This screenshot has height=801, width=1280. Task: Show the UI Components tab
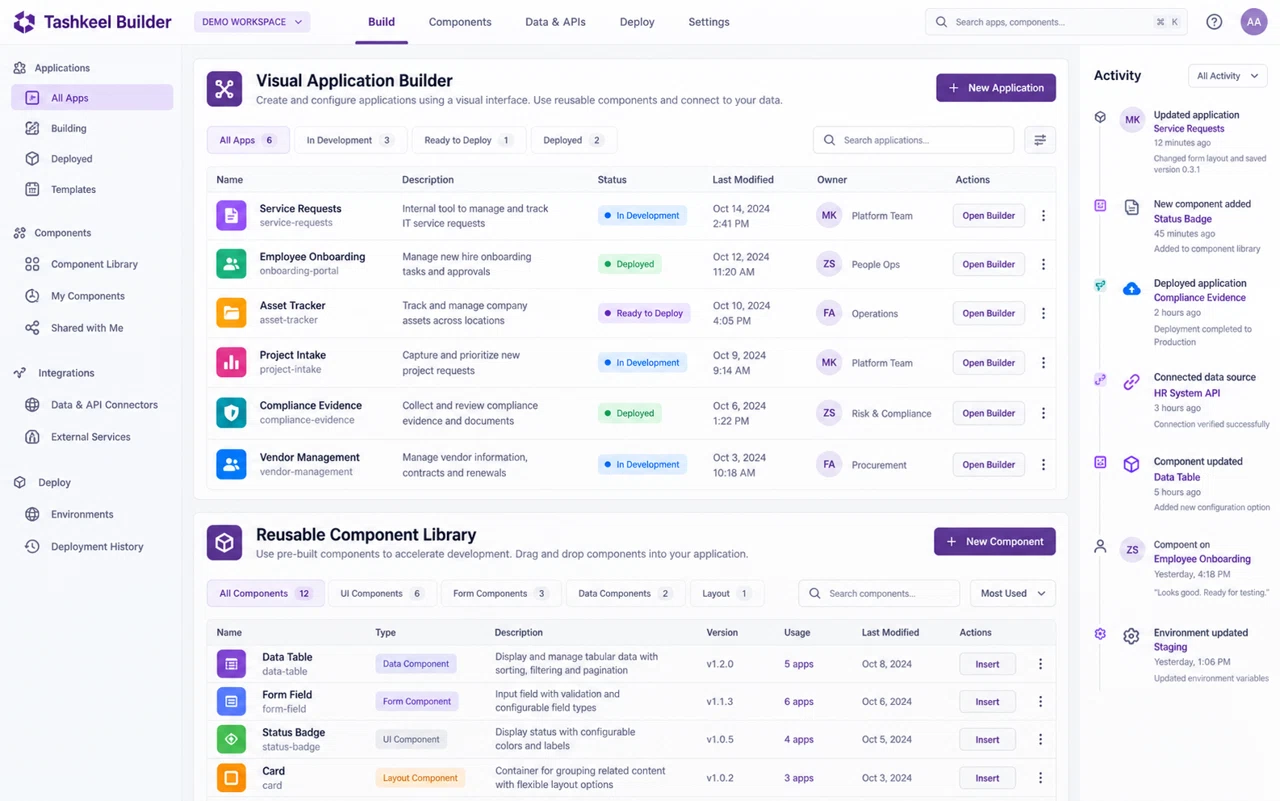pyautogui.click(x=381, y=594)
